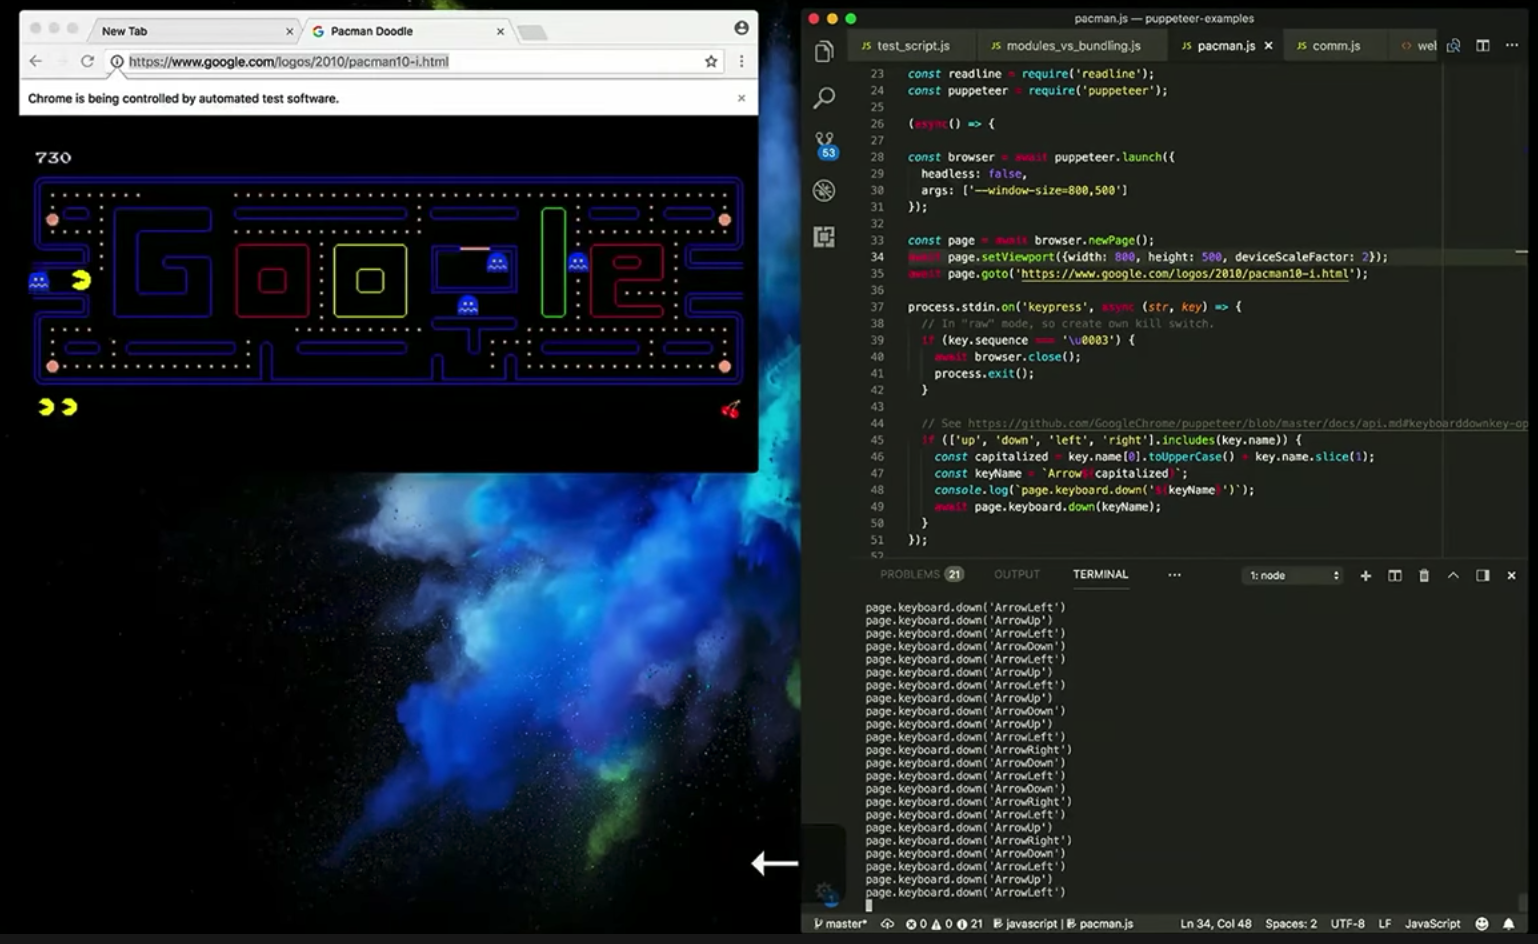The image size is (1538, 944).
Task: Open notifications bell in status bar
Action: 1509,924
